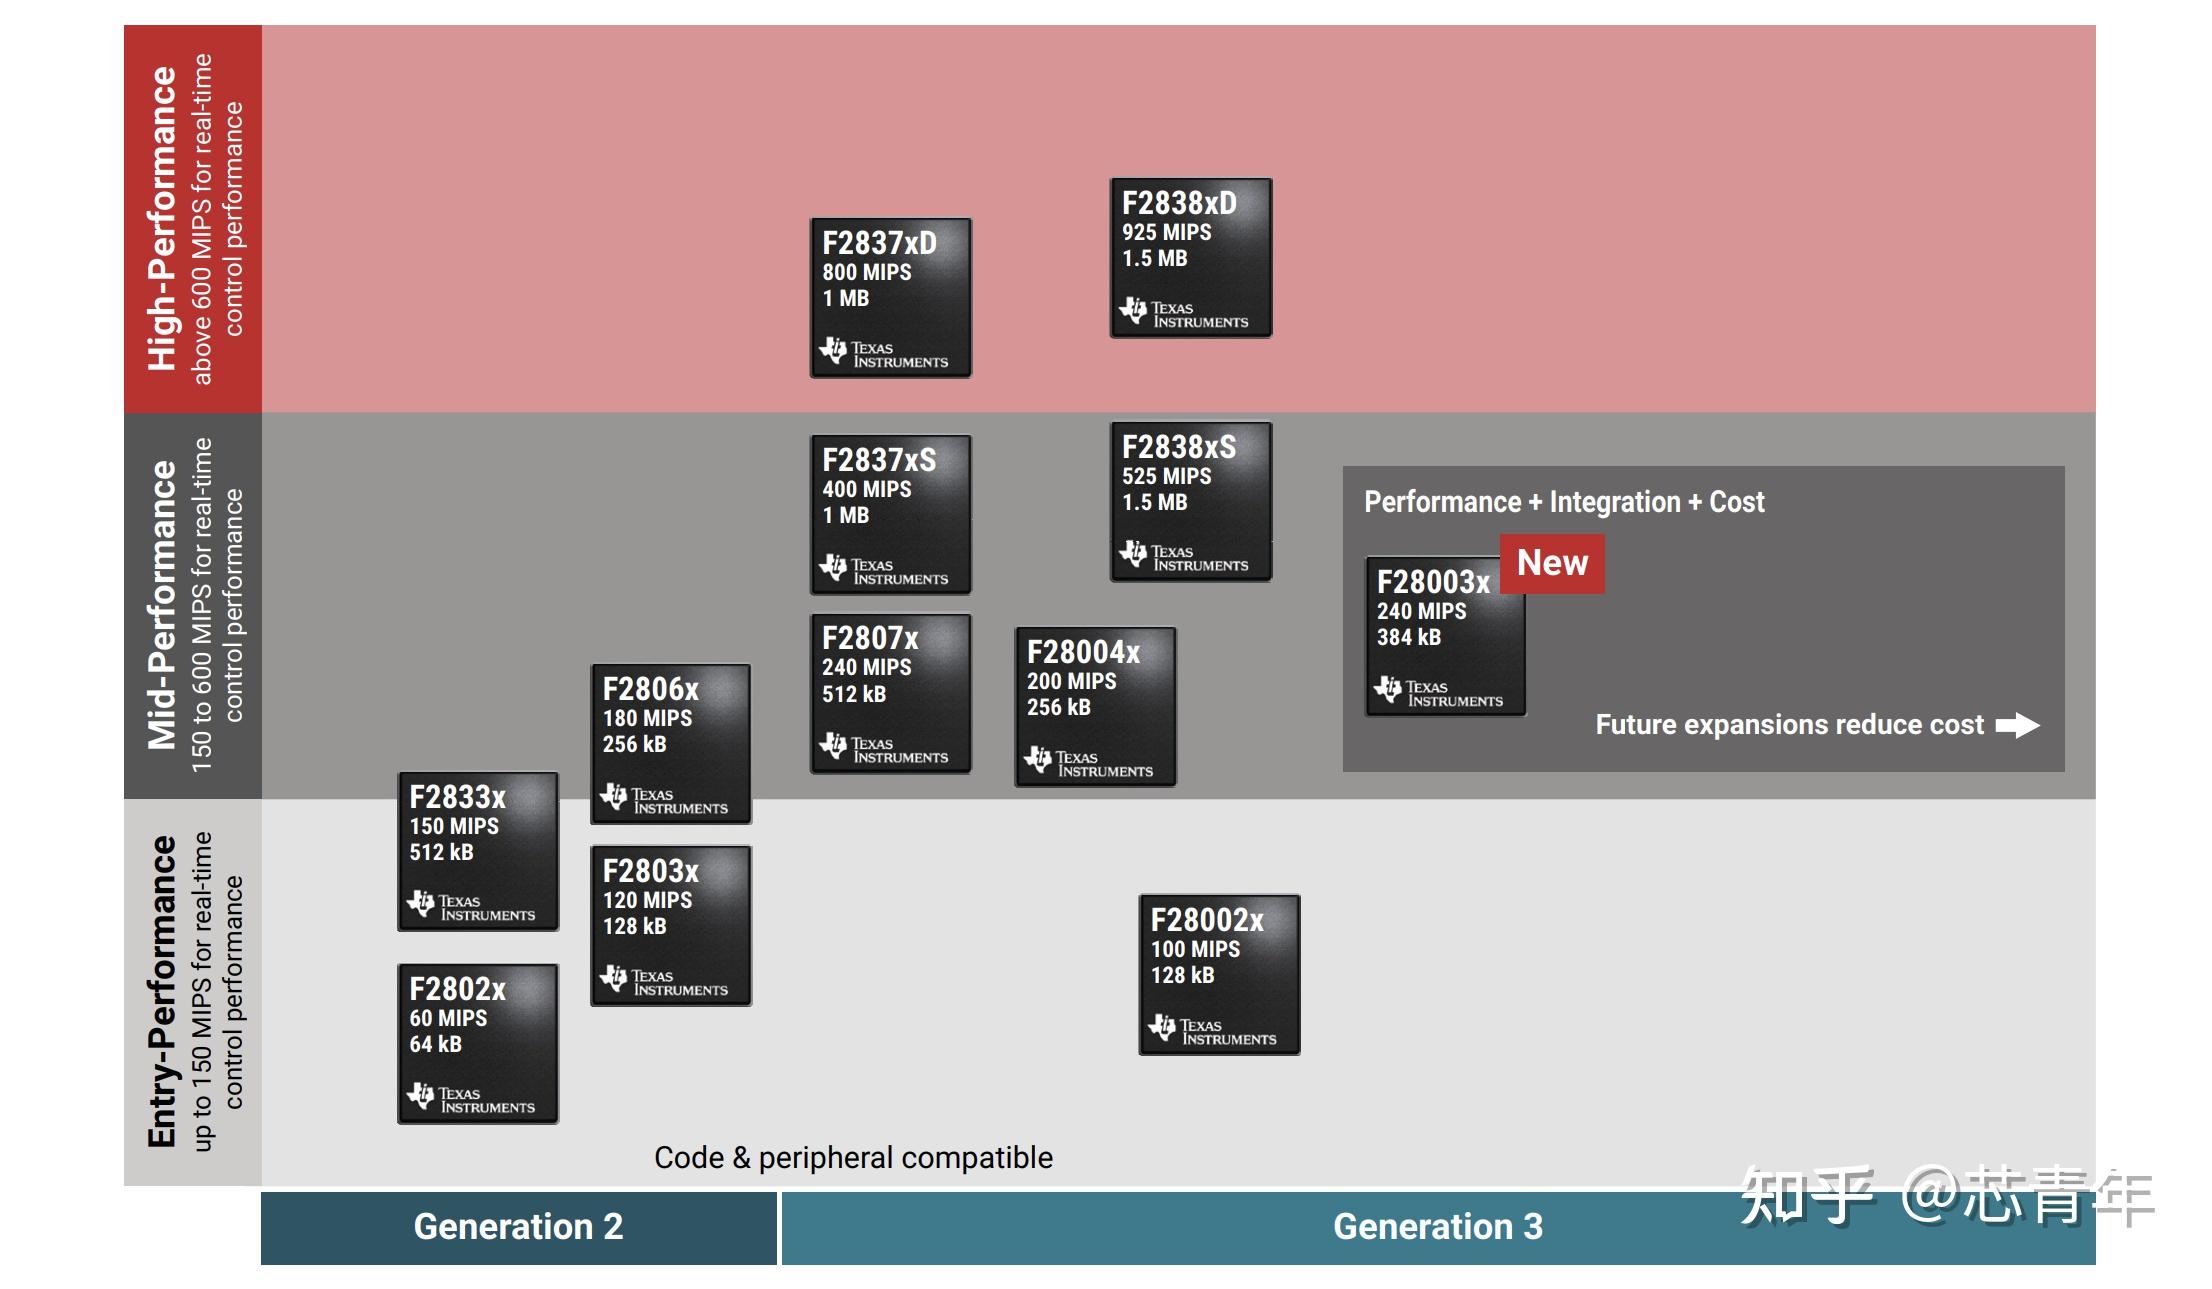Select the Generation 2 bar

pos(518,1227)
